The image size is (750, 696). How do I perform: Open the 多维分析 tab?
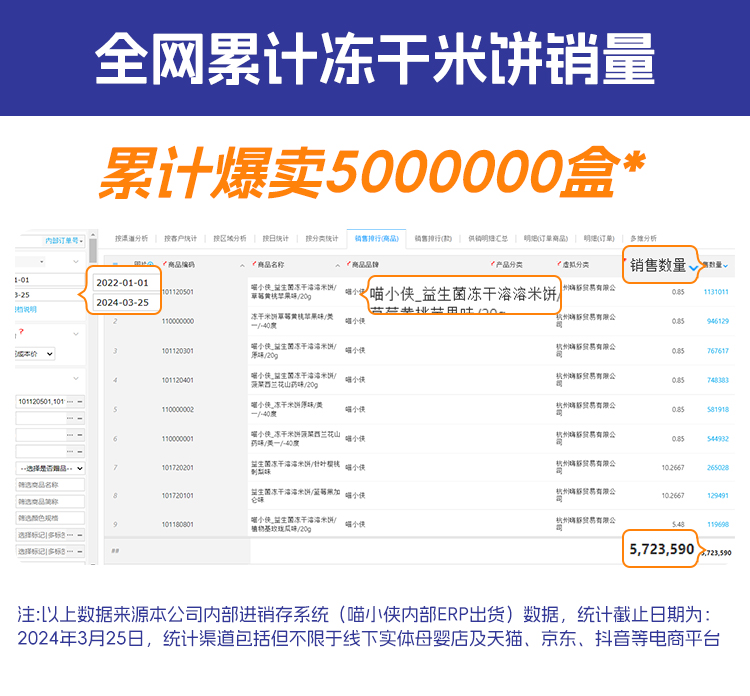pyautogui.click(x=643, y=238)
